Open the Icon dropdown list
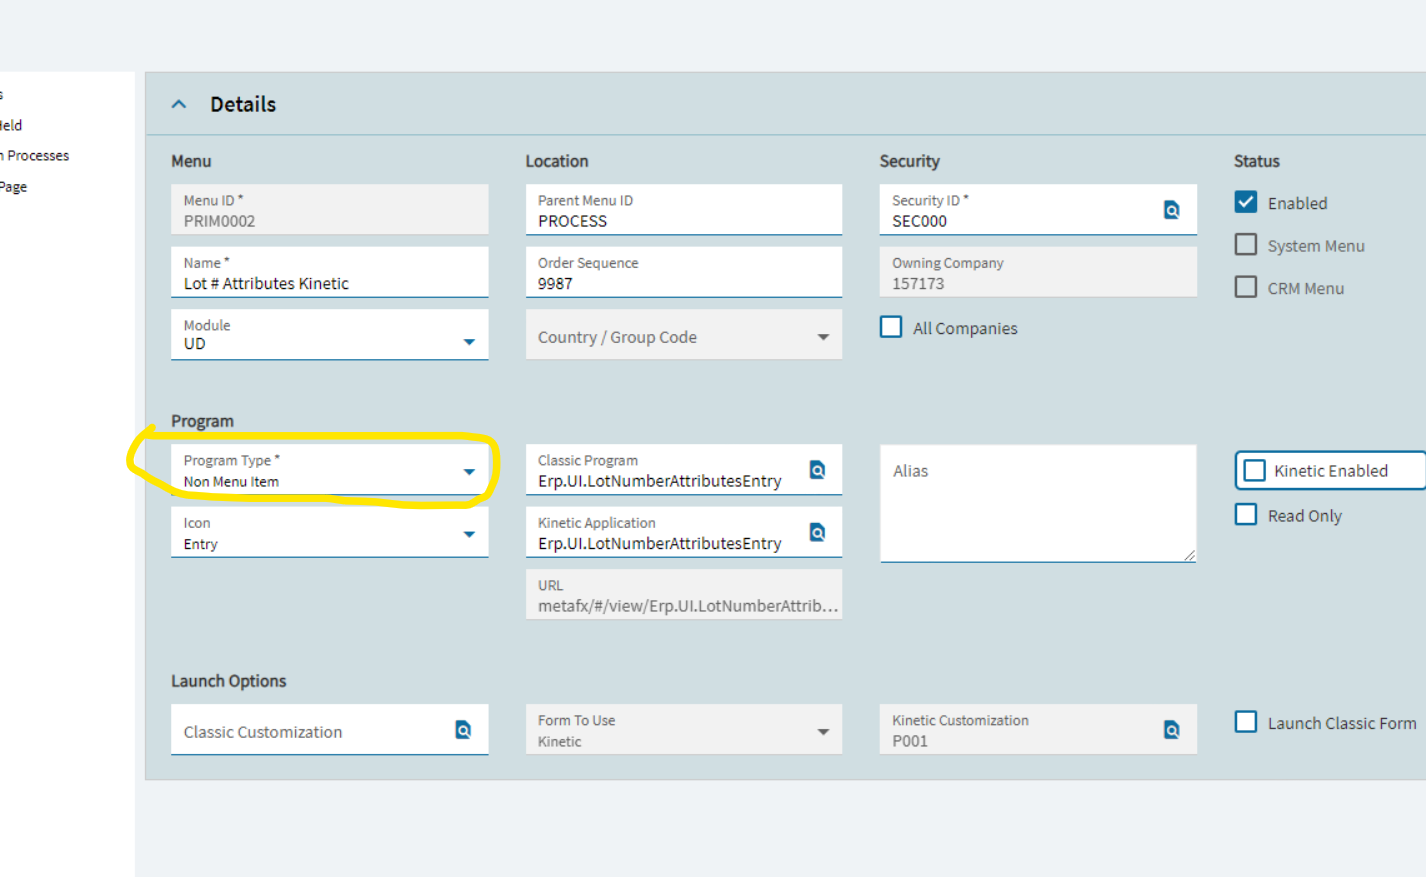 coord(469,534)
